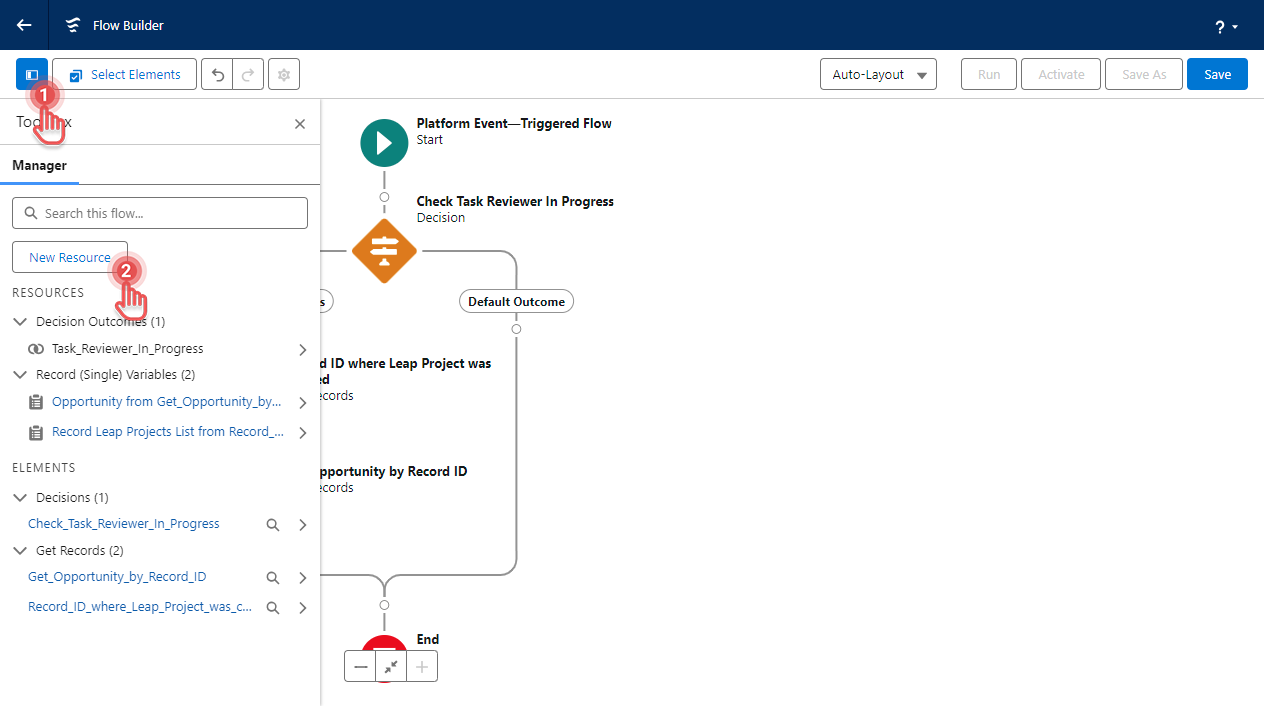Collapse the Decision Outcomes section
Viewport: 1264px width, 706px height.
click(20, 322)
